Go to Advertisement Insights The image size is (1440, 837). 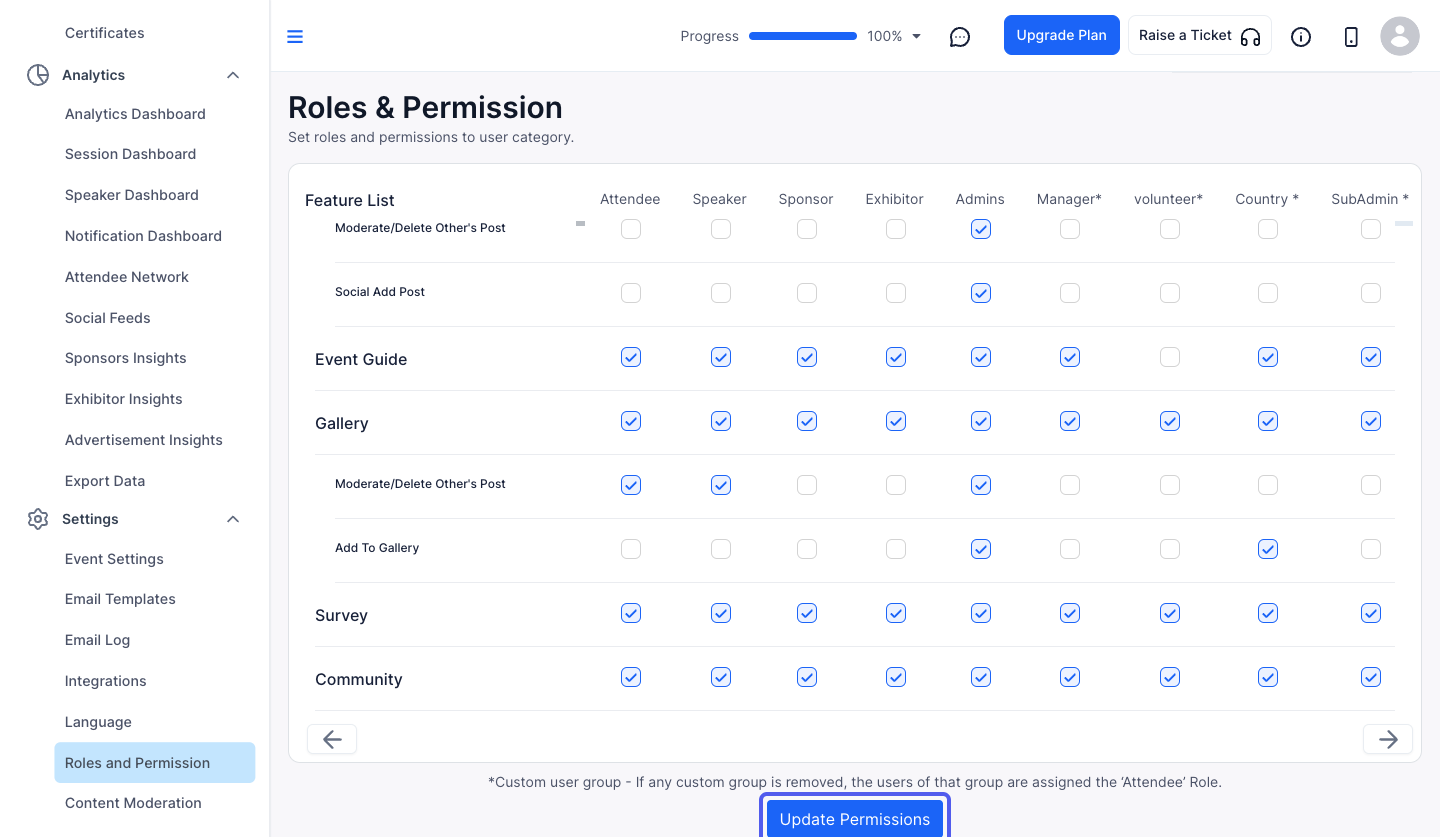(144, 440)
